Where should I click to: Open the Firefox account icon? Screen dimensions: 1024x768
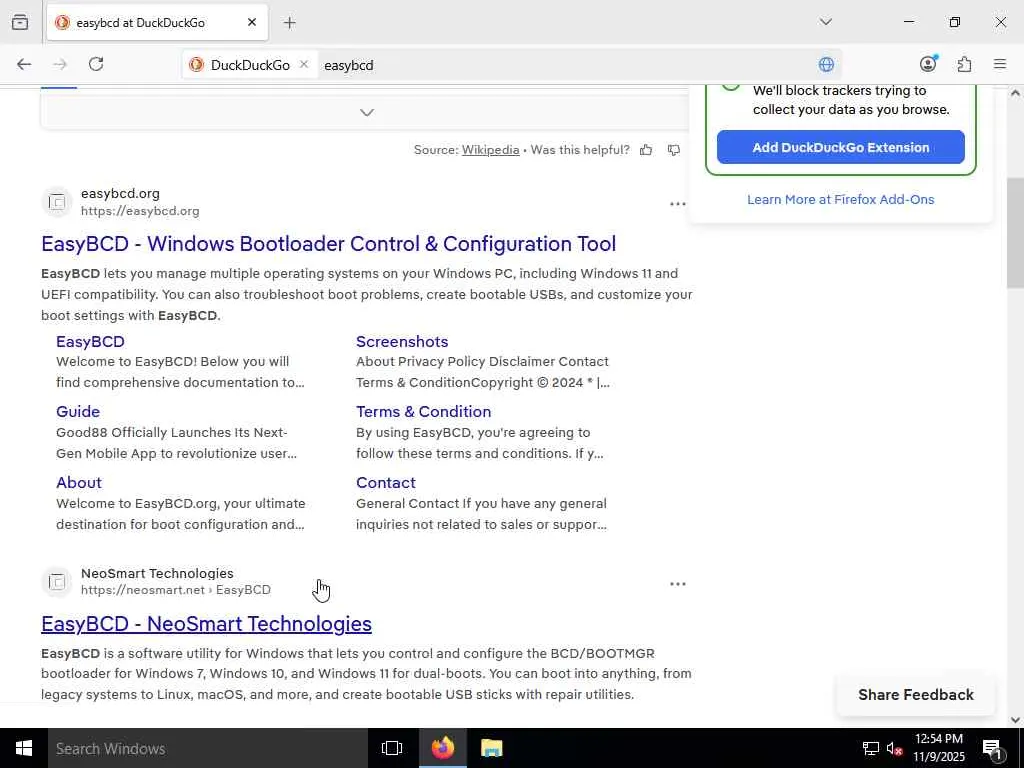click(928, 64)
